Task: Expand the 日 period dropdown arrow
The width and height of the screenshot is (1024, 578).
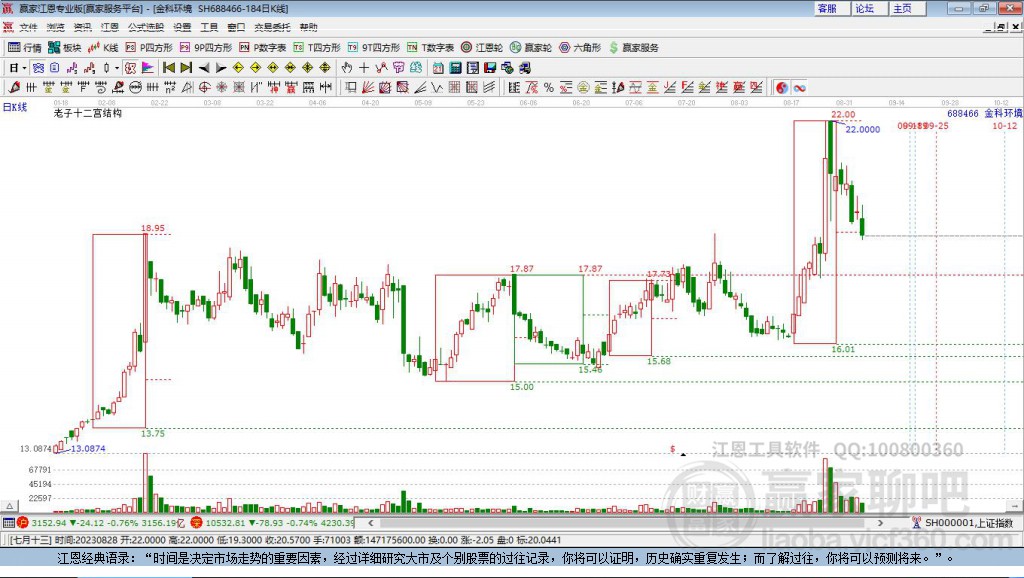Action: (x=24, y=67)
